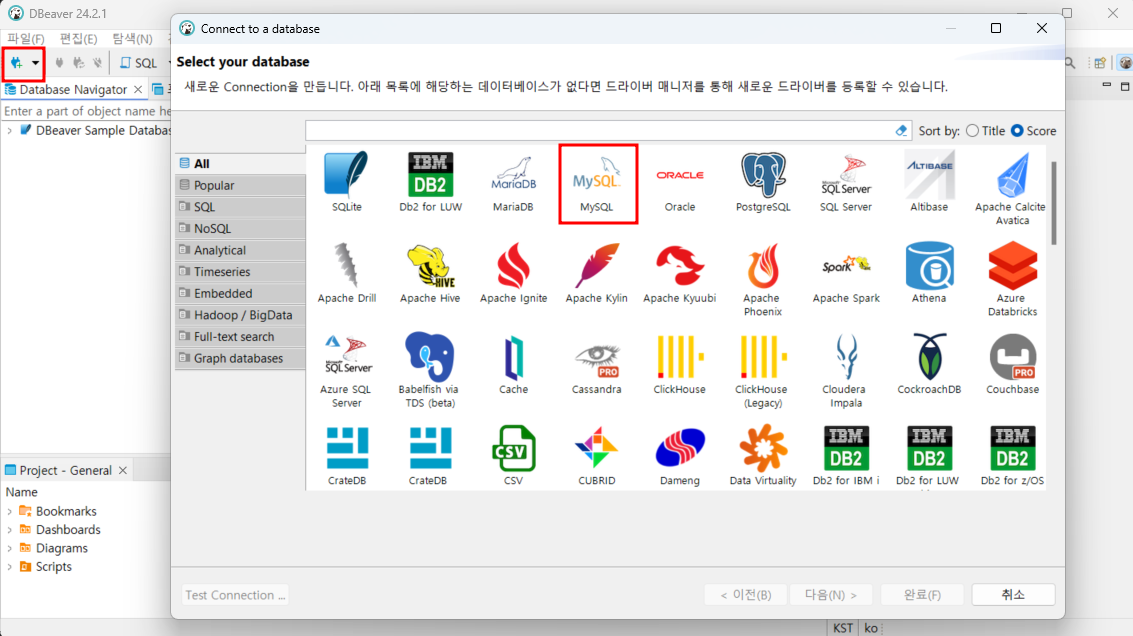This screenshot has width=1133, height=636.
Task: Sort databases by Score
Action: [x=1033, y=131]
